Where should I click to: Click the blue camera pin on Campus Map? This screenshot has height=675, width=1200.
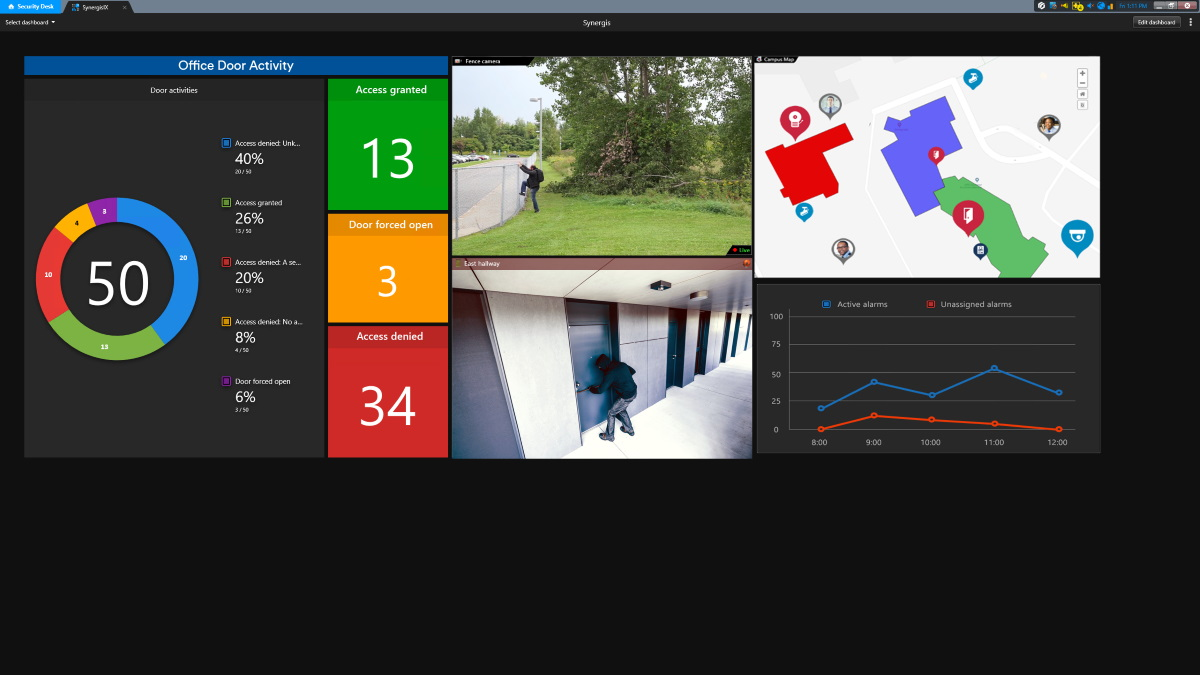click(1077, 235)
